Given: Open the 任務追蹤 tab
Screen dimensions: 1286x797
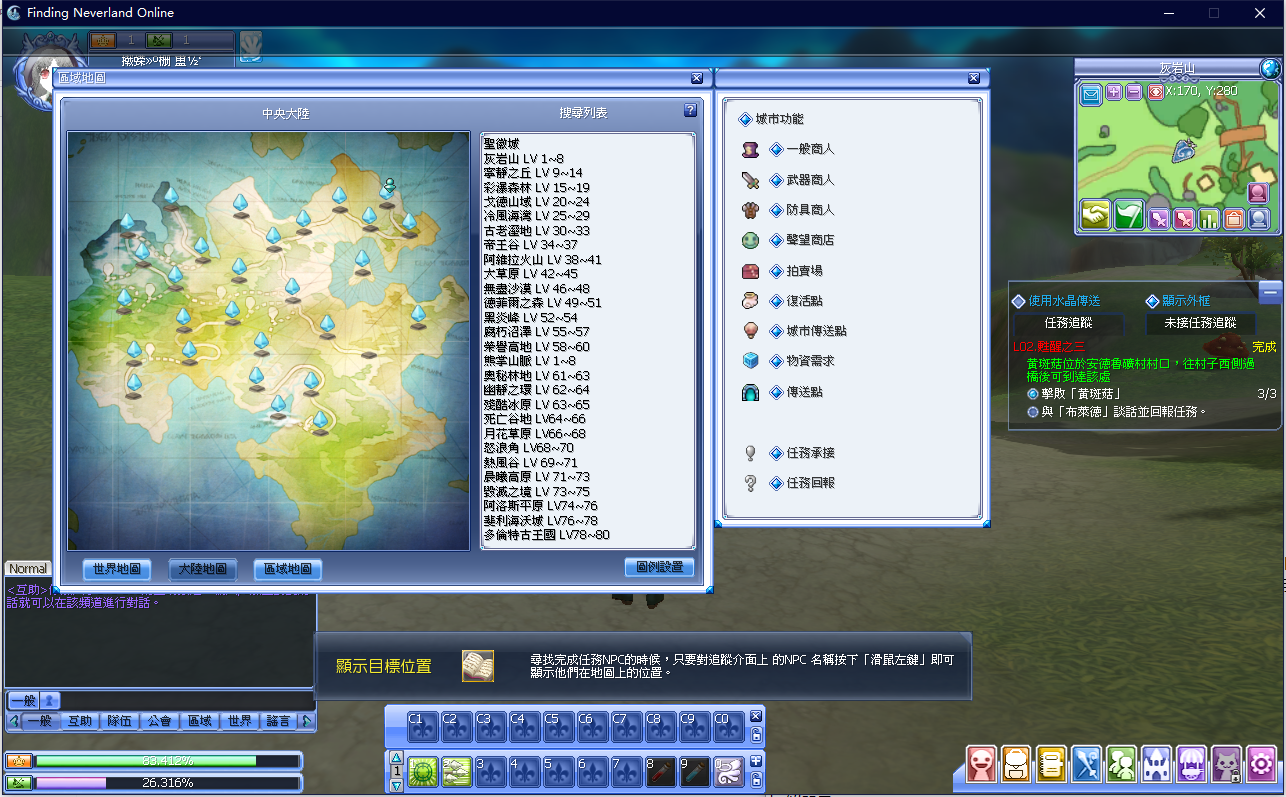Looking at the screenshot, I should (1068, 324).
